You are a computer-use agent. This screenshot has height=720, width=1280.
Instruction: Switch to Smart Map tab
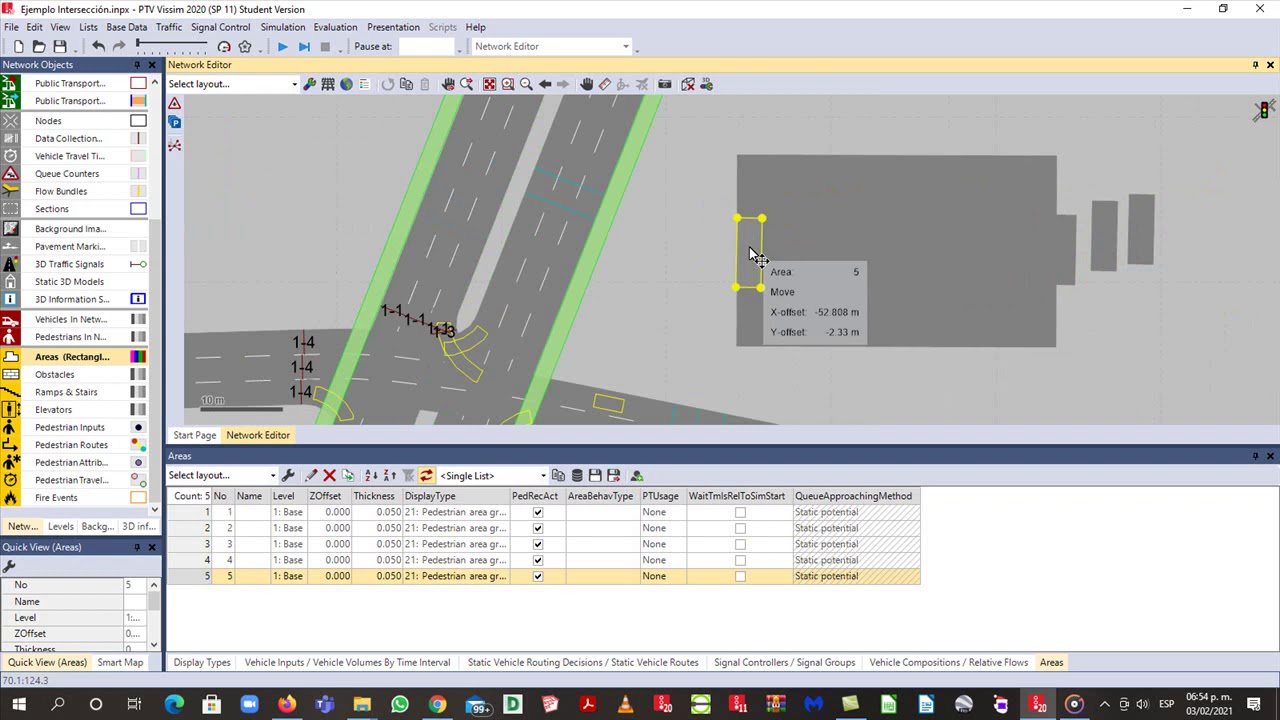(x=120, y=662)
